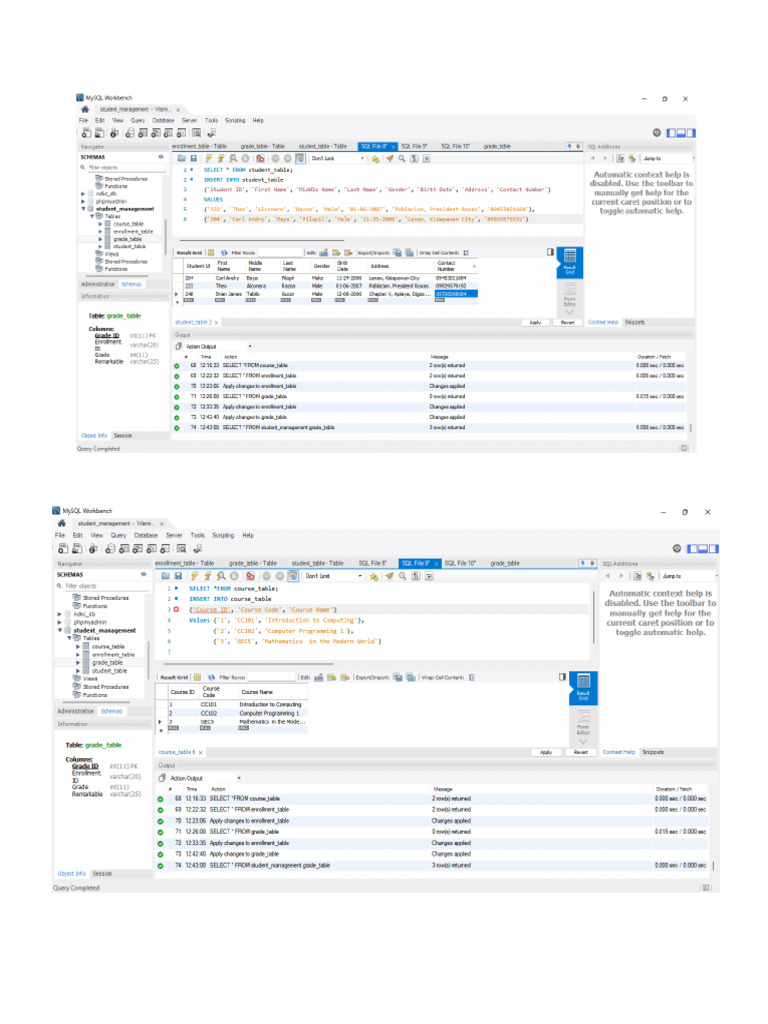Click the Filter Rows field in lower result grid
The height and width of the screenshot is (1024, 768).
coord(271,677)
